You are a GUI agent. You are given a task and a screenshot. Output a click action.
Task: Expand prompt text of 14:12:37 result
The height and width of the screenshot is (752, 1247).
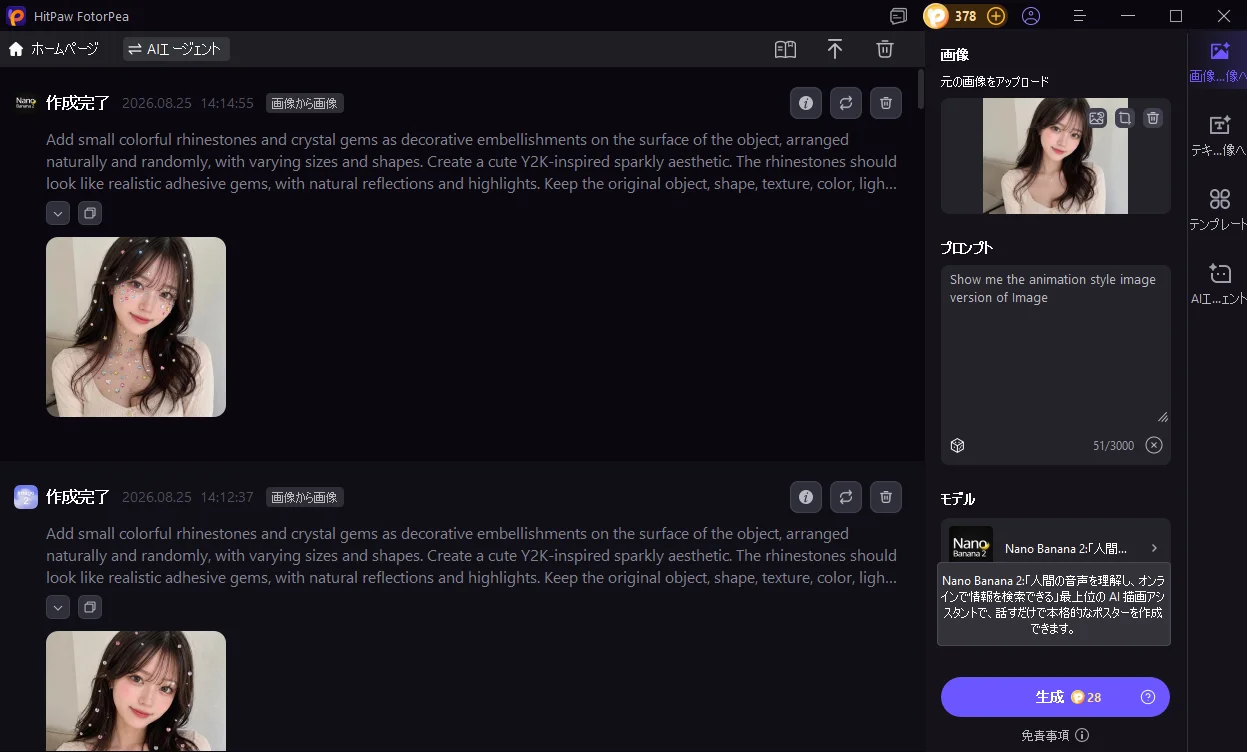[58, 607]
